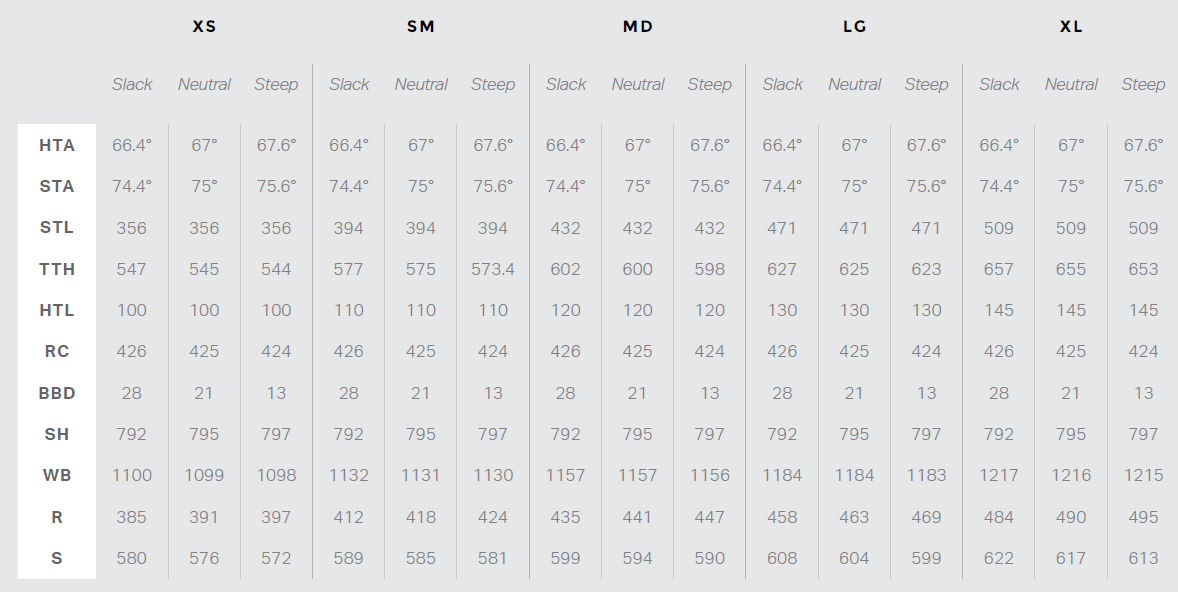
Task: Select the 441 reach value in MD Neutral
Action: pos(637,517)
